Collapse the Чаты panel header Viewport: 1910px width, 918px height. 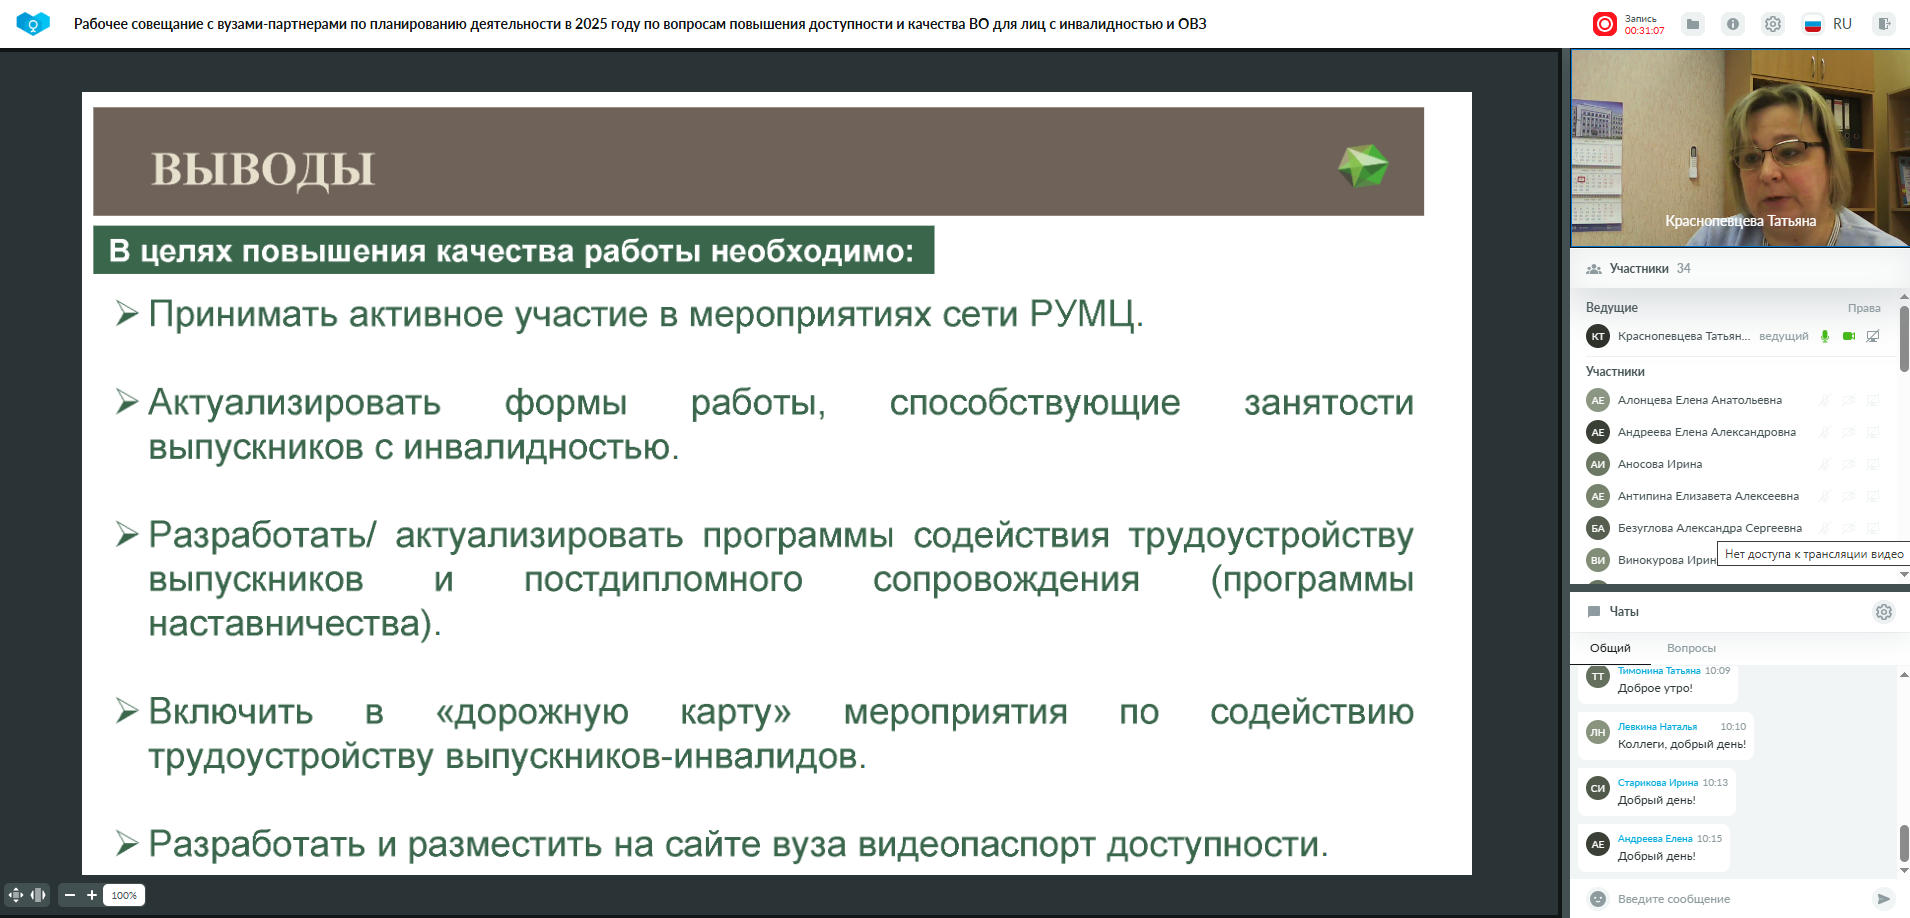pos(1623,611)
